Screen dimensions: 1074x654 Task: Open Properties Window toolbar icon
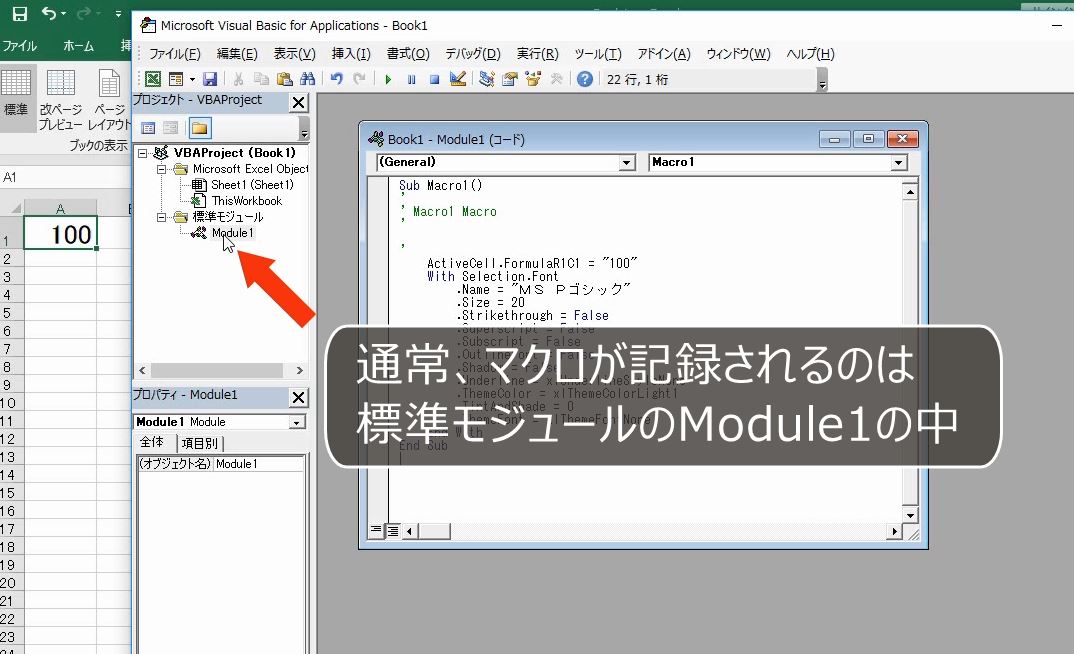click(510, 79)
